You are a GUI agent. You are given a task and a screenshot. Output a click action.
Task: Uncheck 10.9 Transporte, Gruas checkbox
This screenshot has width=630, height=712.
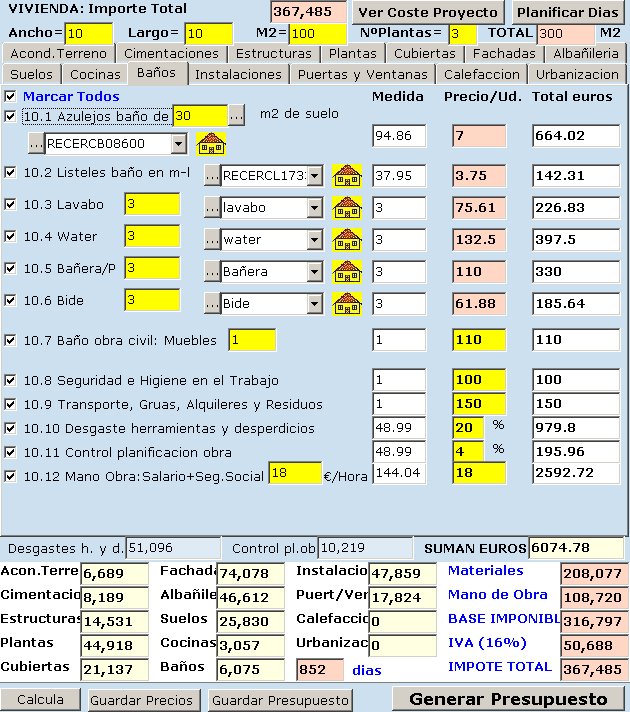[10, 404]
